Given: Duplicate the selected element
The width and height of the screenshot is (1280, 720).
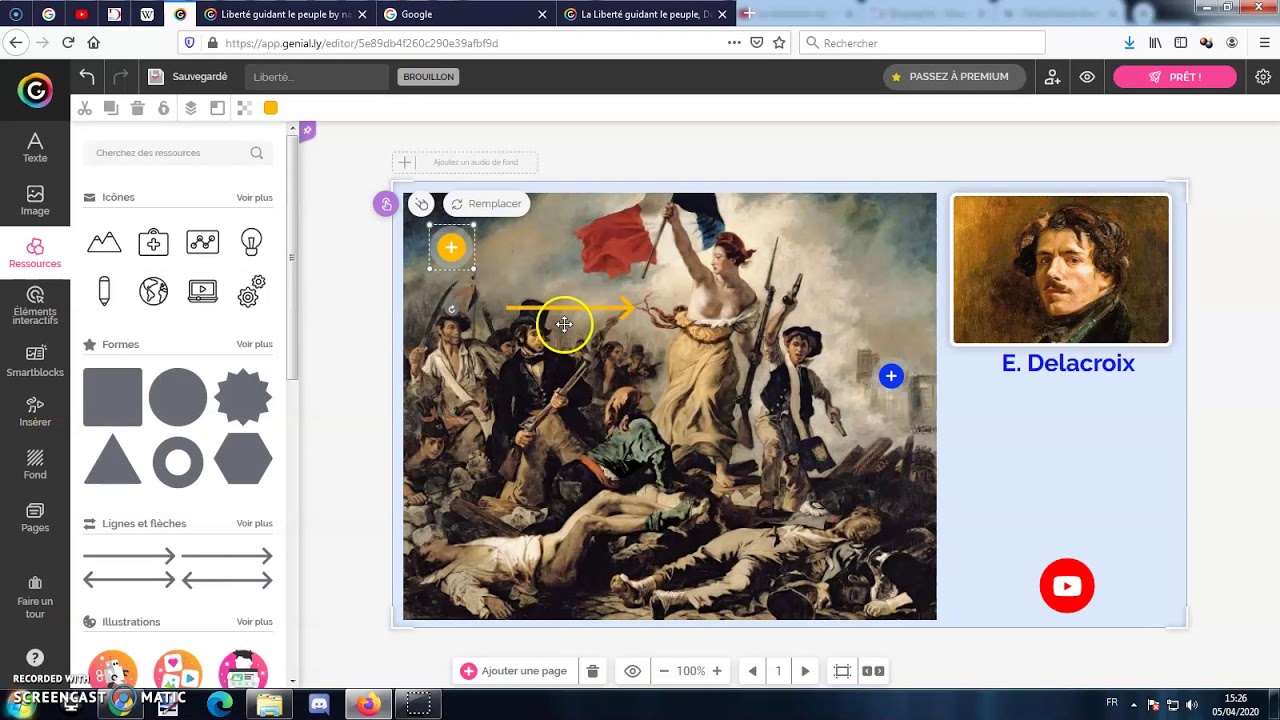Looking at the screenshot, I should click(x=111, y=108).
